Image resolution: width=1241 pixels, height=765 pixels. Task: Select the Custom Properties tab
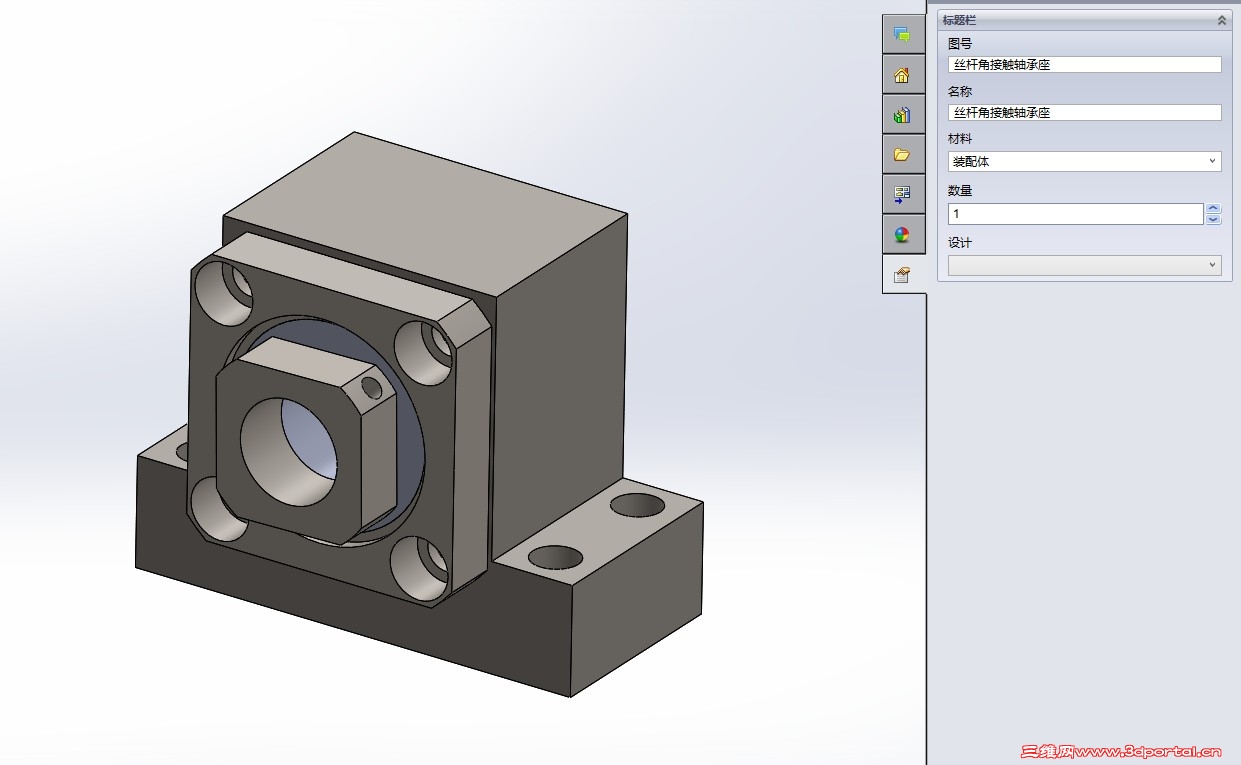[903, 274]
